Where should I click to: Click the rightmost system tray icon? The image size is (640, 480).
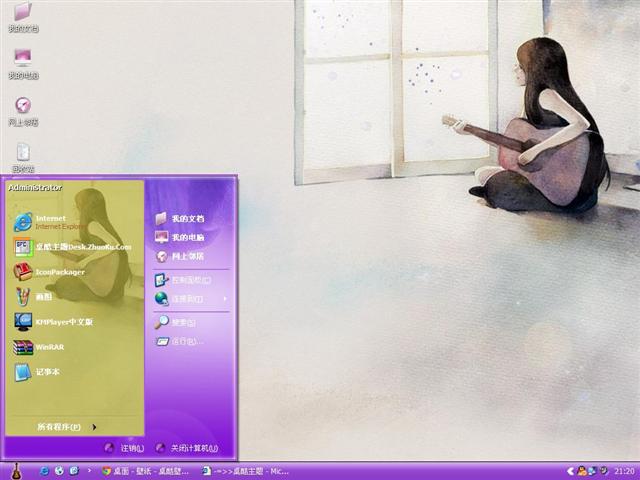point(604,471)
